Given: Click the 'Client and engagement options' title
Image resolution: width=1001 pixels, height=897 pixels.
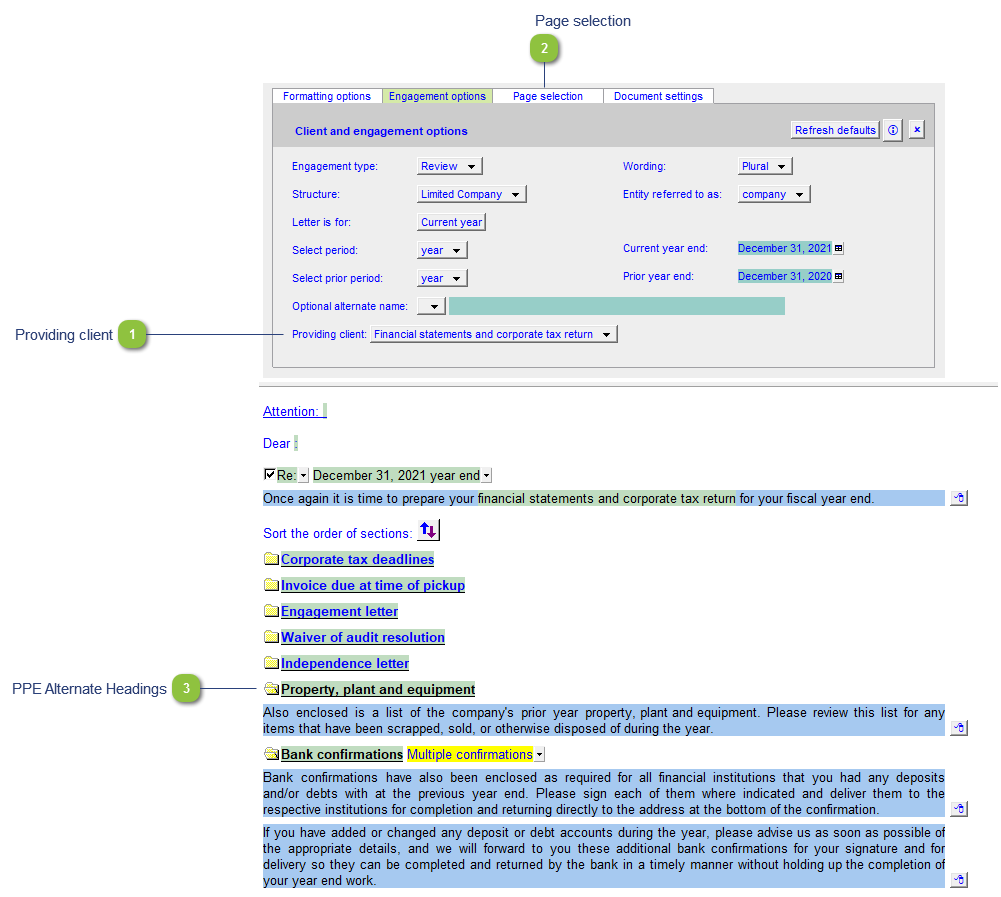Looking at the screenshot, I should pos(381,132).
